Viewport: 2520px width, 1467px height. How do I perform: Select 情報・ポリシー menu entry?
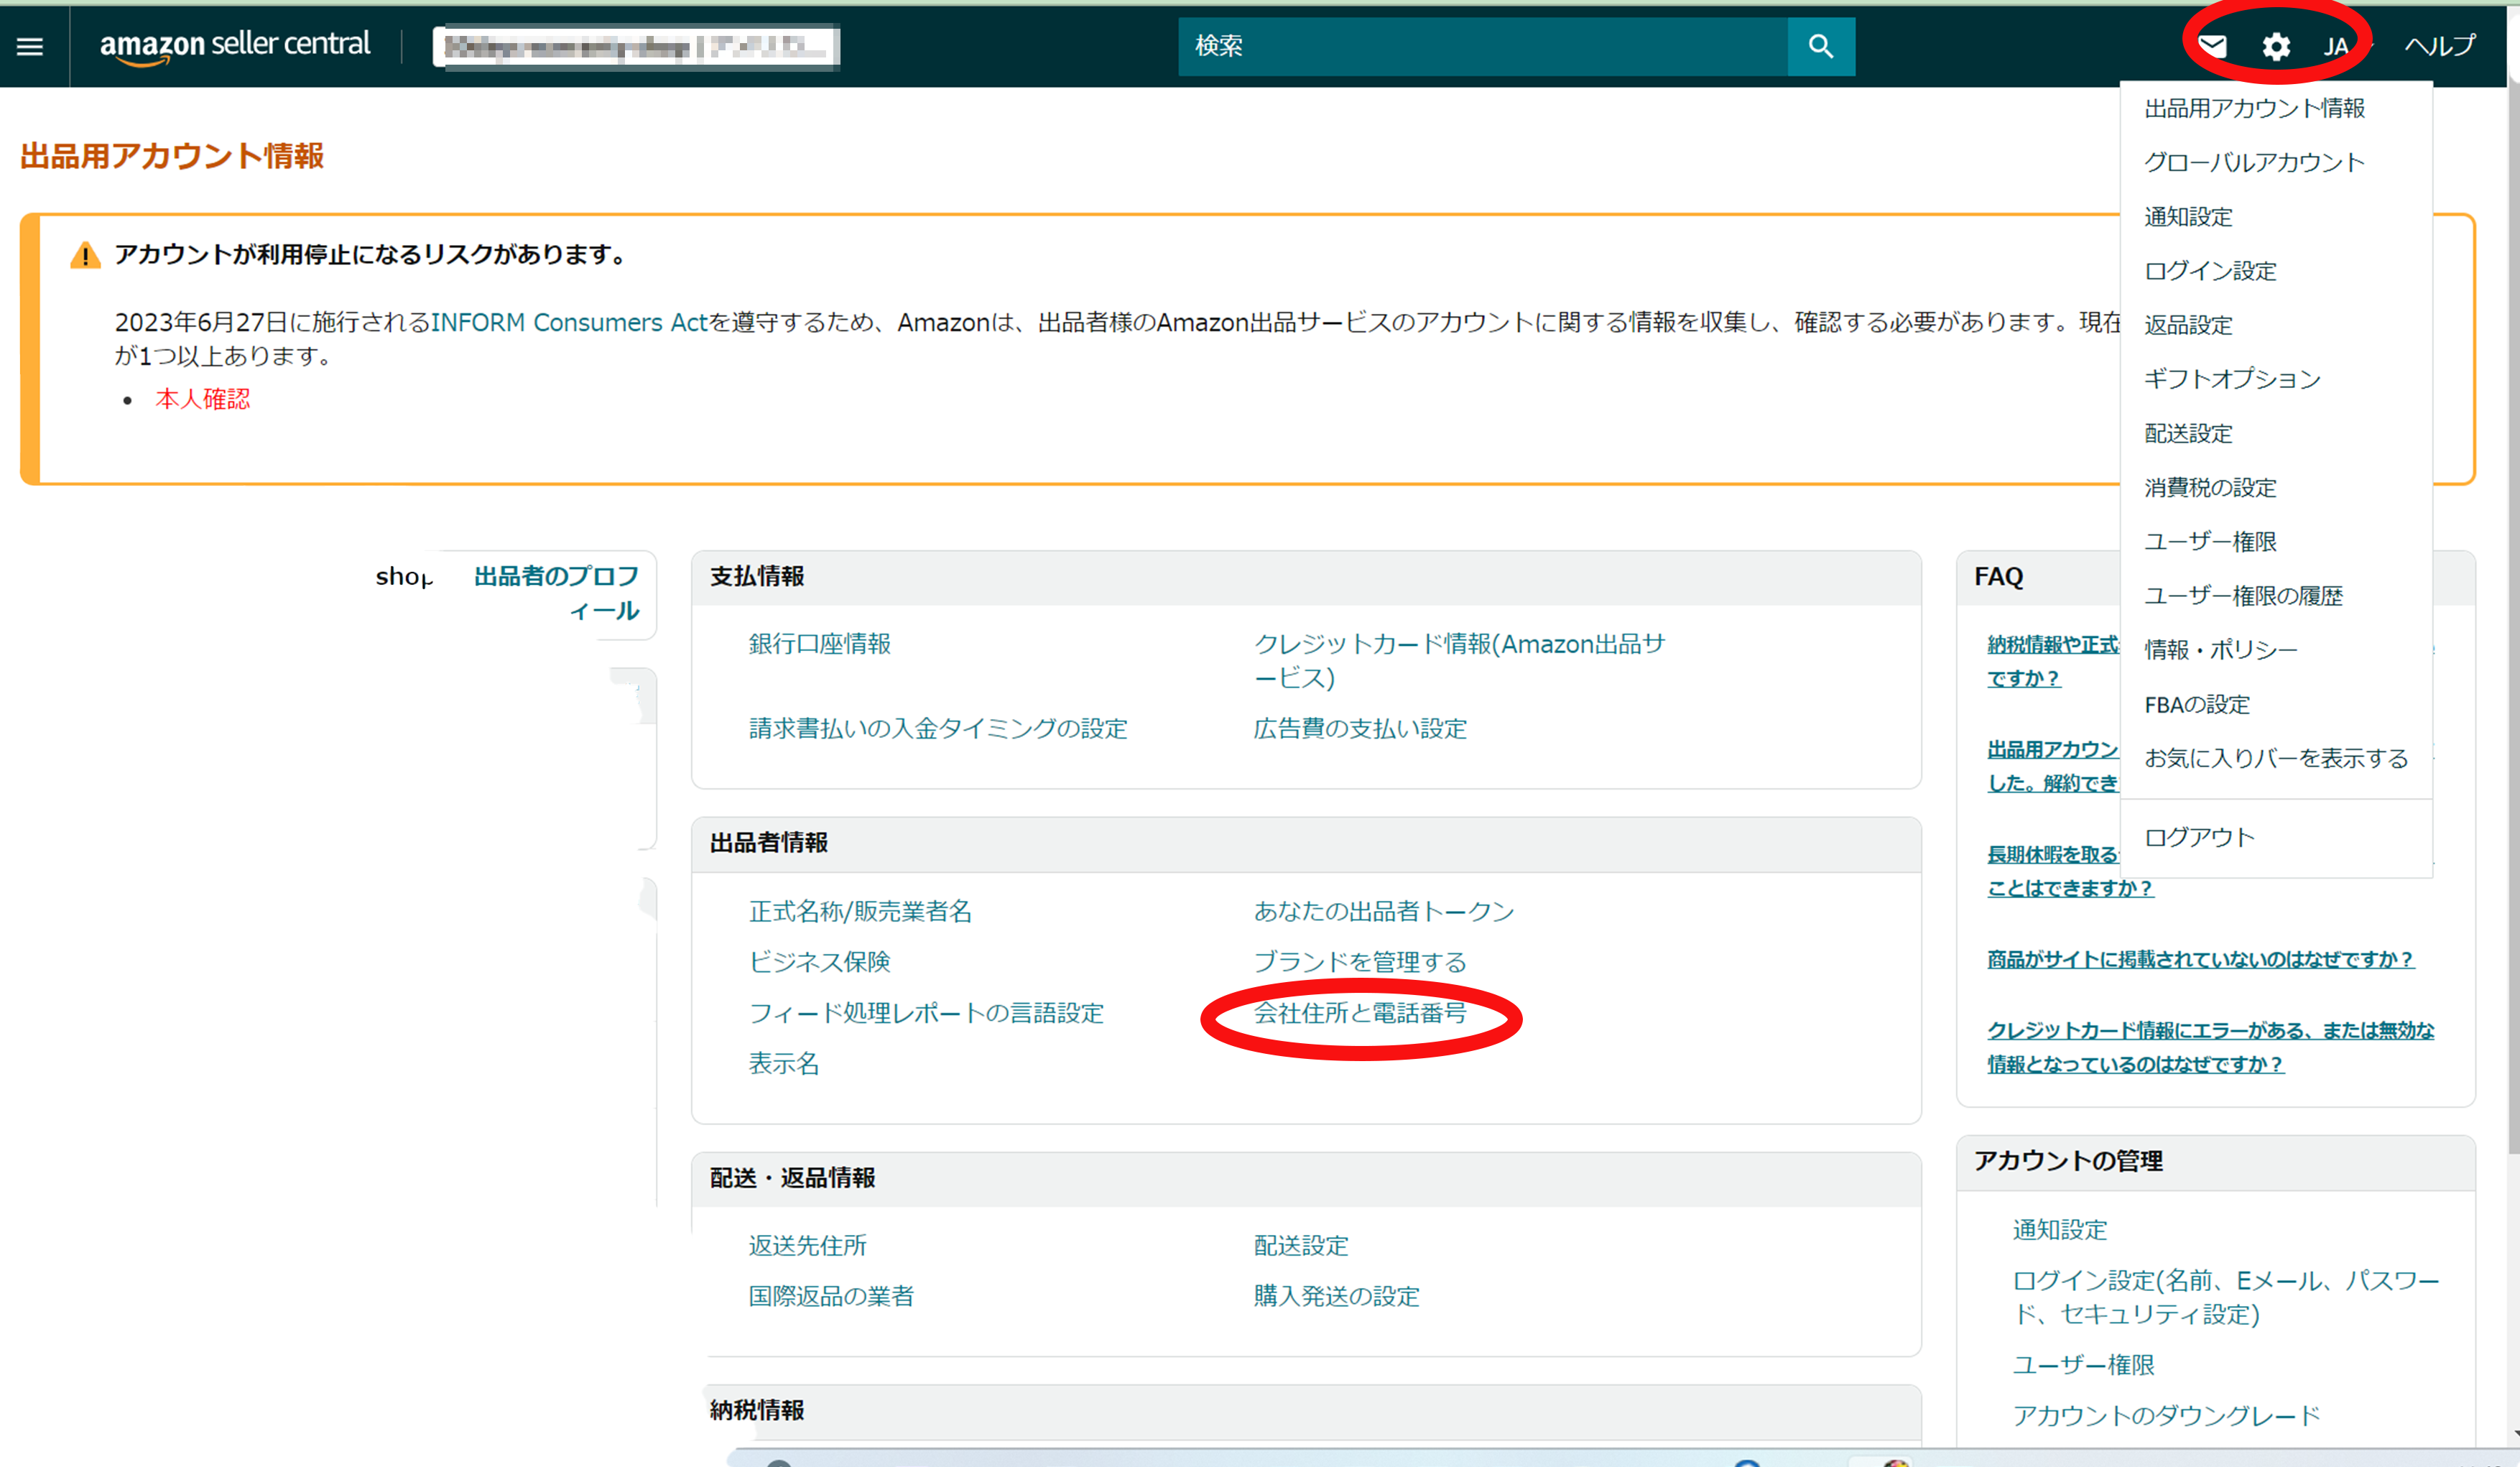[2221, 650]
